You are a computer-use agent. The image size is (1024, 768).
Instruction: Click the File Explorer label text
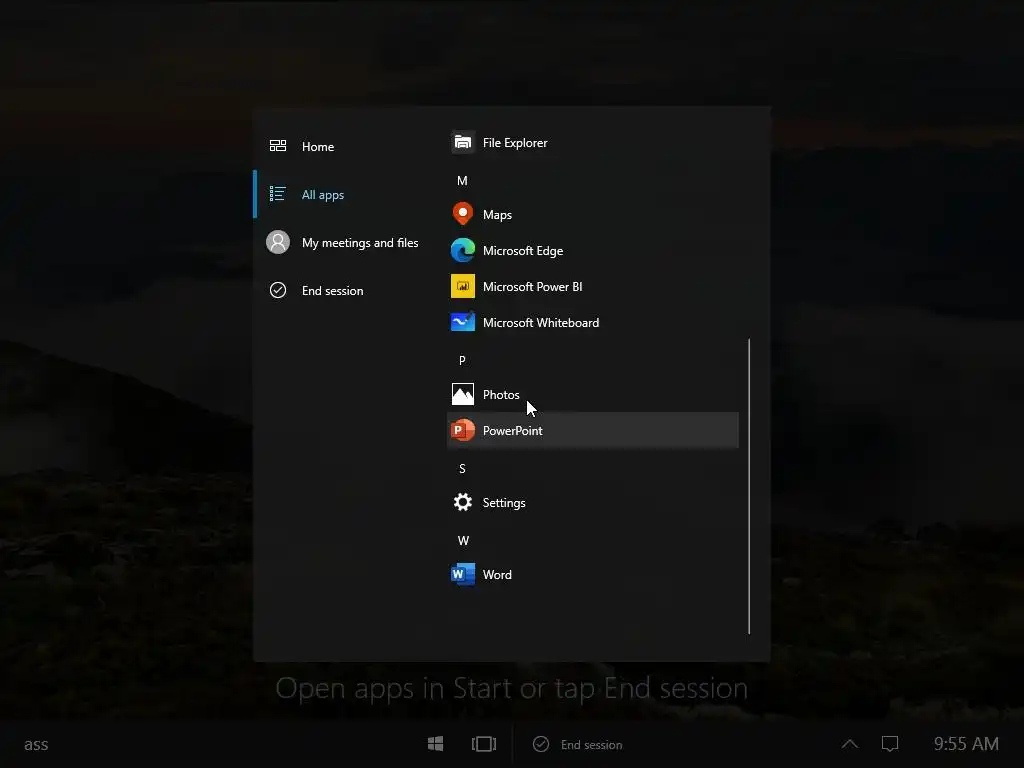click(x=515, y=143)
